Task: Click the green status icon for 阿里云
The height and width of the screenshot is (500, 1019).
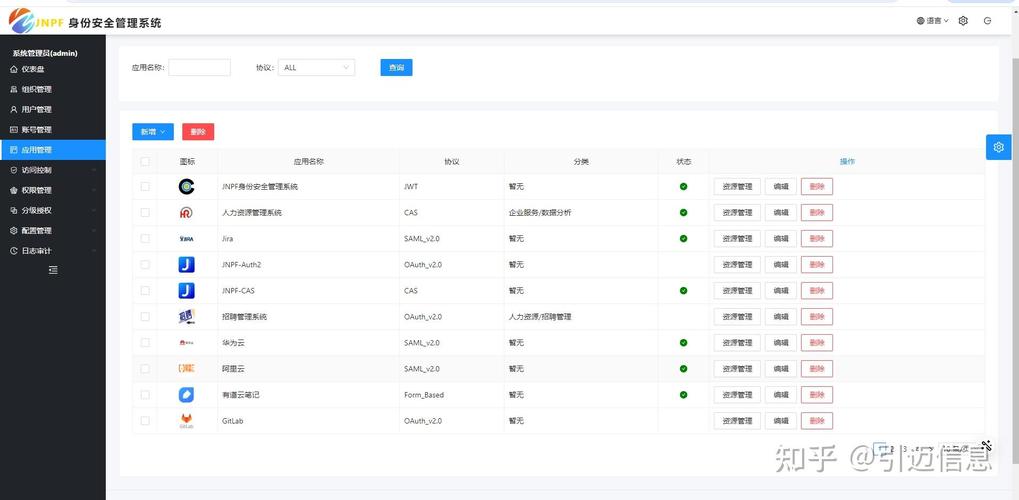Action: pos(684,369)
